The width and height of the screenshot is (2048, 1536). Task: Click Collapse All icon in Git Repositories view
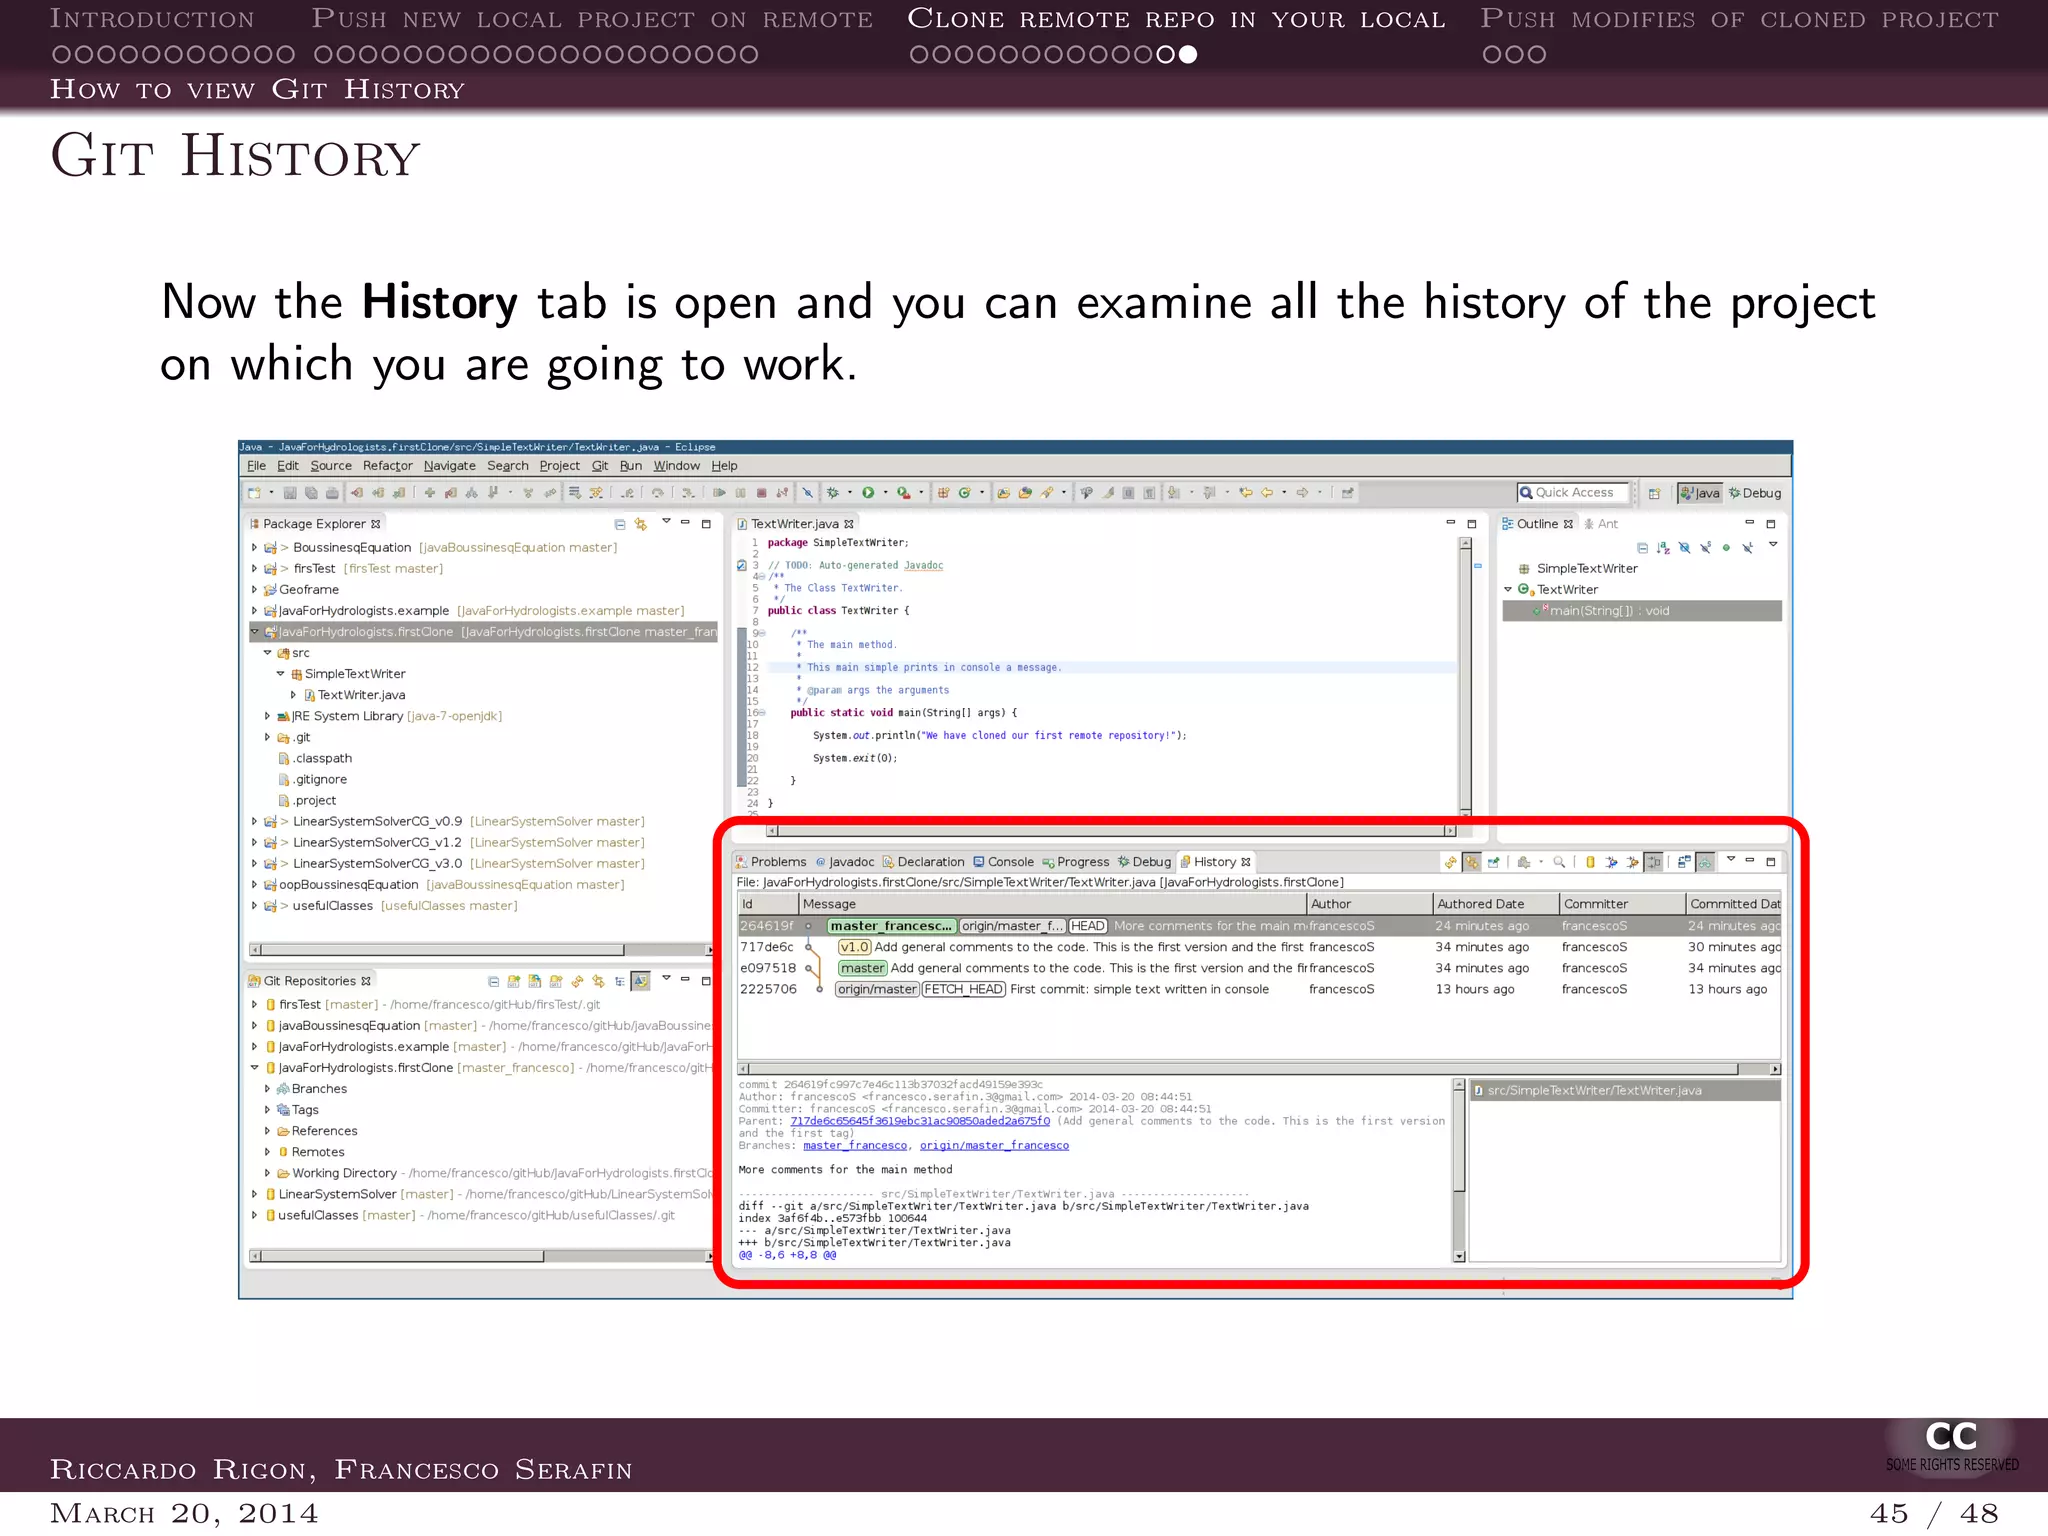pyautogui.click(x=493, y=981)
